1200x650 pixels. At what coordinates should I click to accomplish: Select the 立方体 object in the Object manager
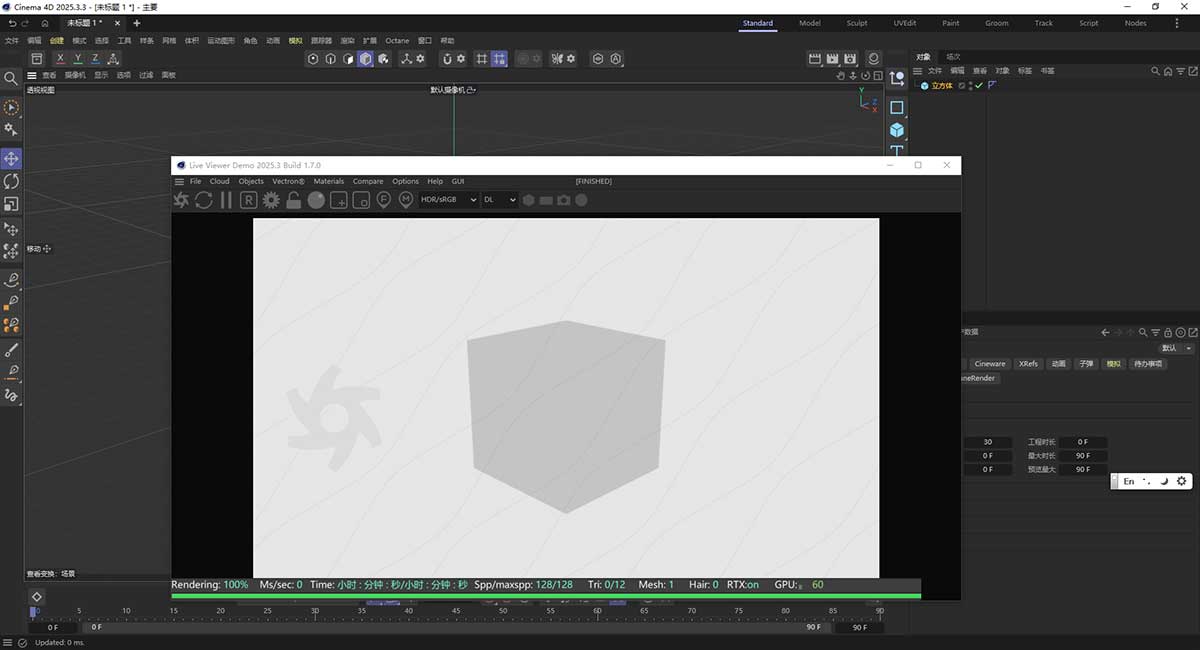click(x=941, y=85)
